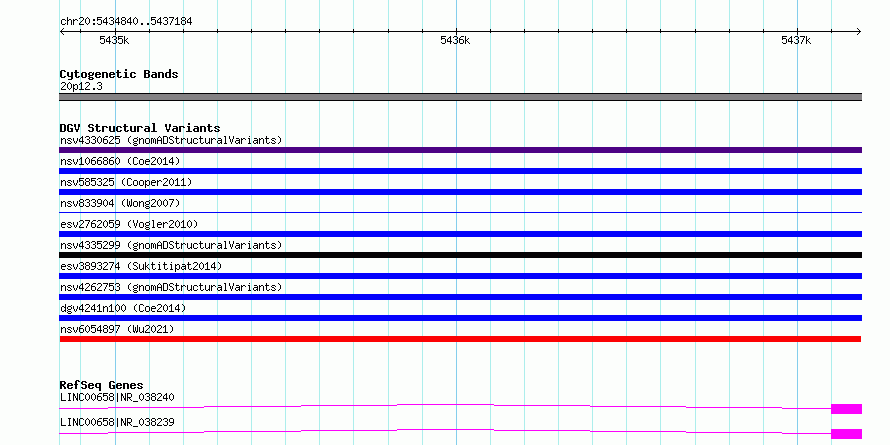The image size is (890, 445).
Task: Click the magenta exon block of NR_038239
Action: (x=846, y=434)
